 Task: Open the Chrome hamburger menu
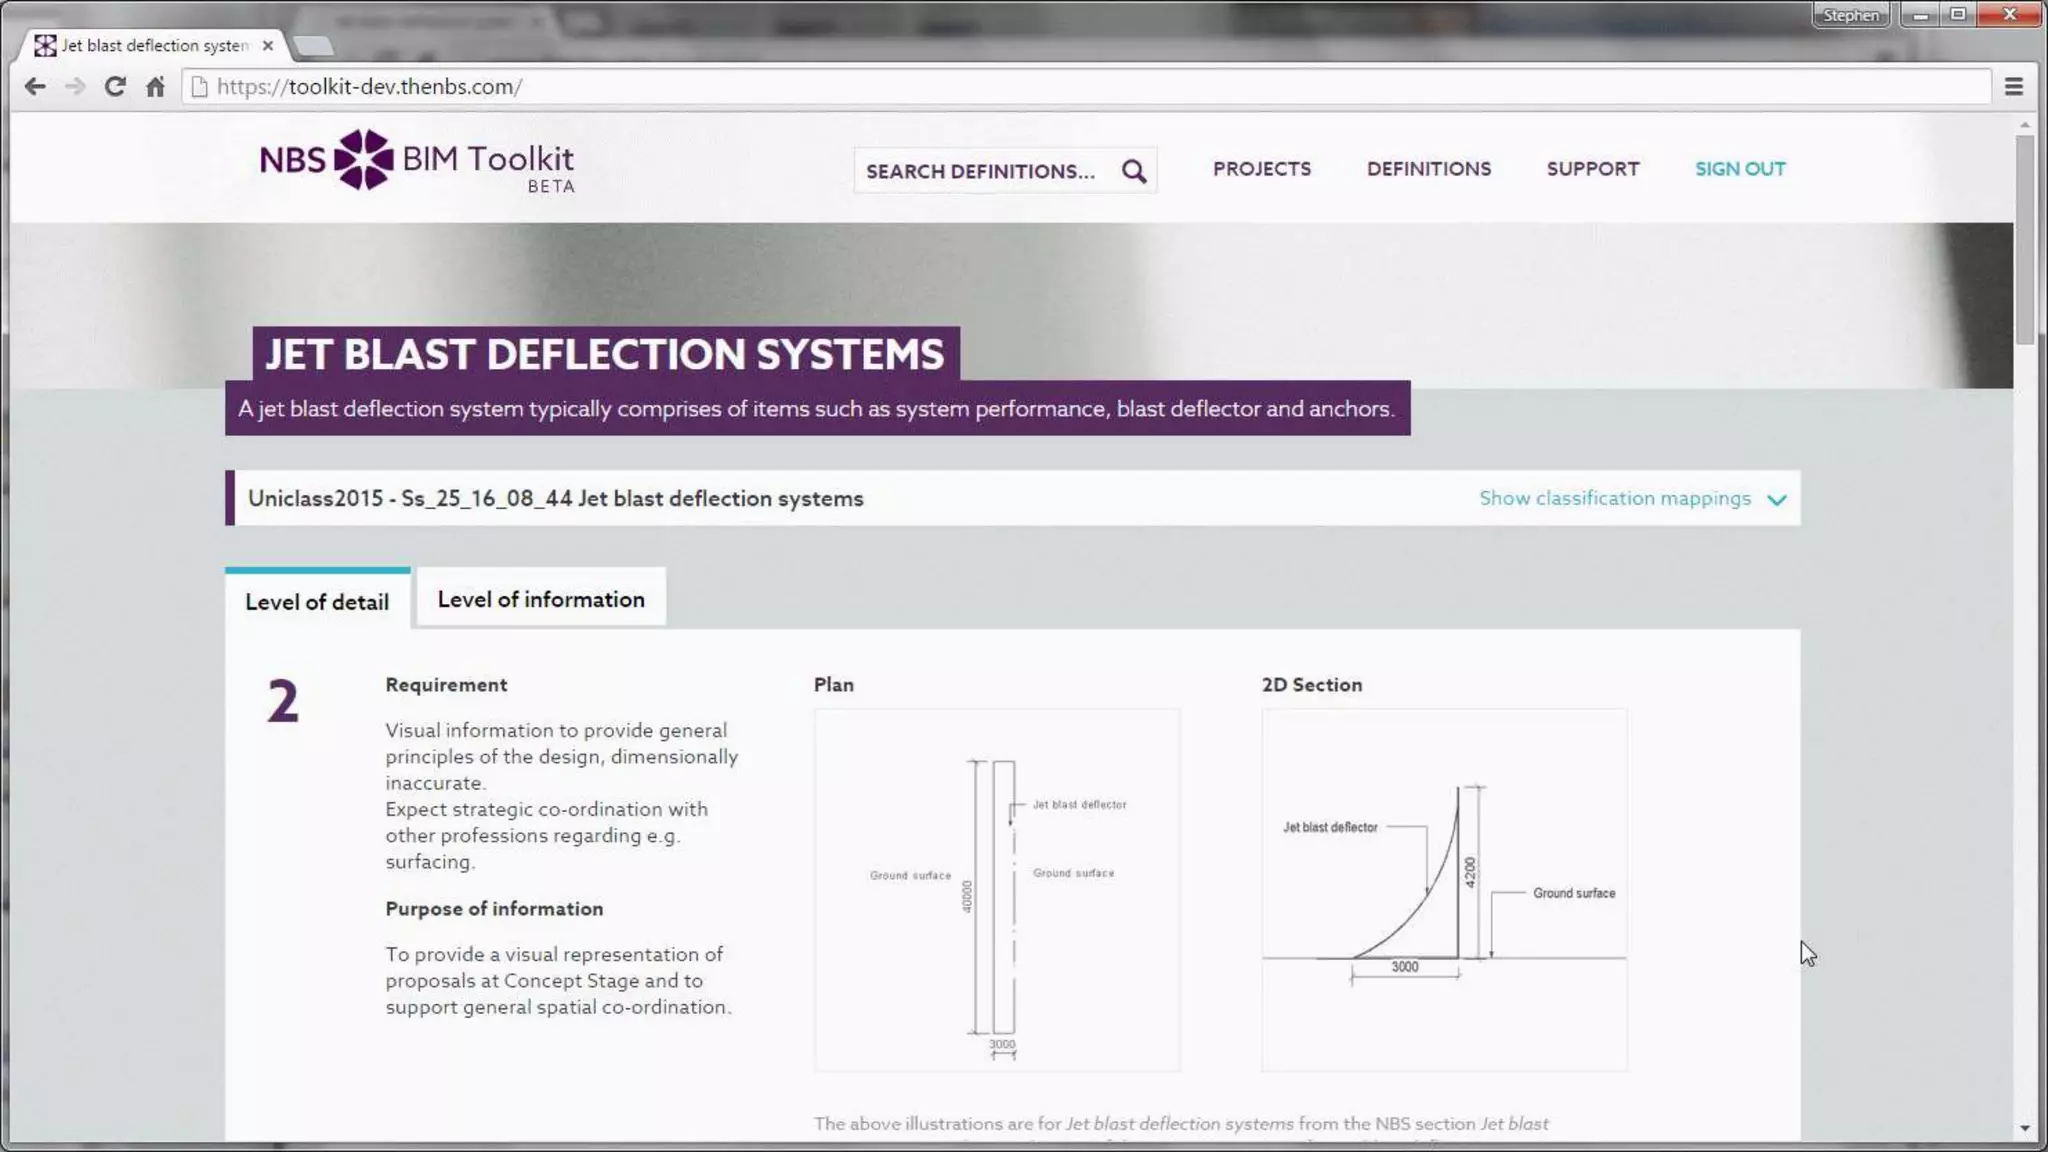[x=2013, y=87]
